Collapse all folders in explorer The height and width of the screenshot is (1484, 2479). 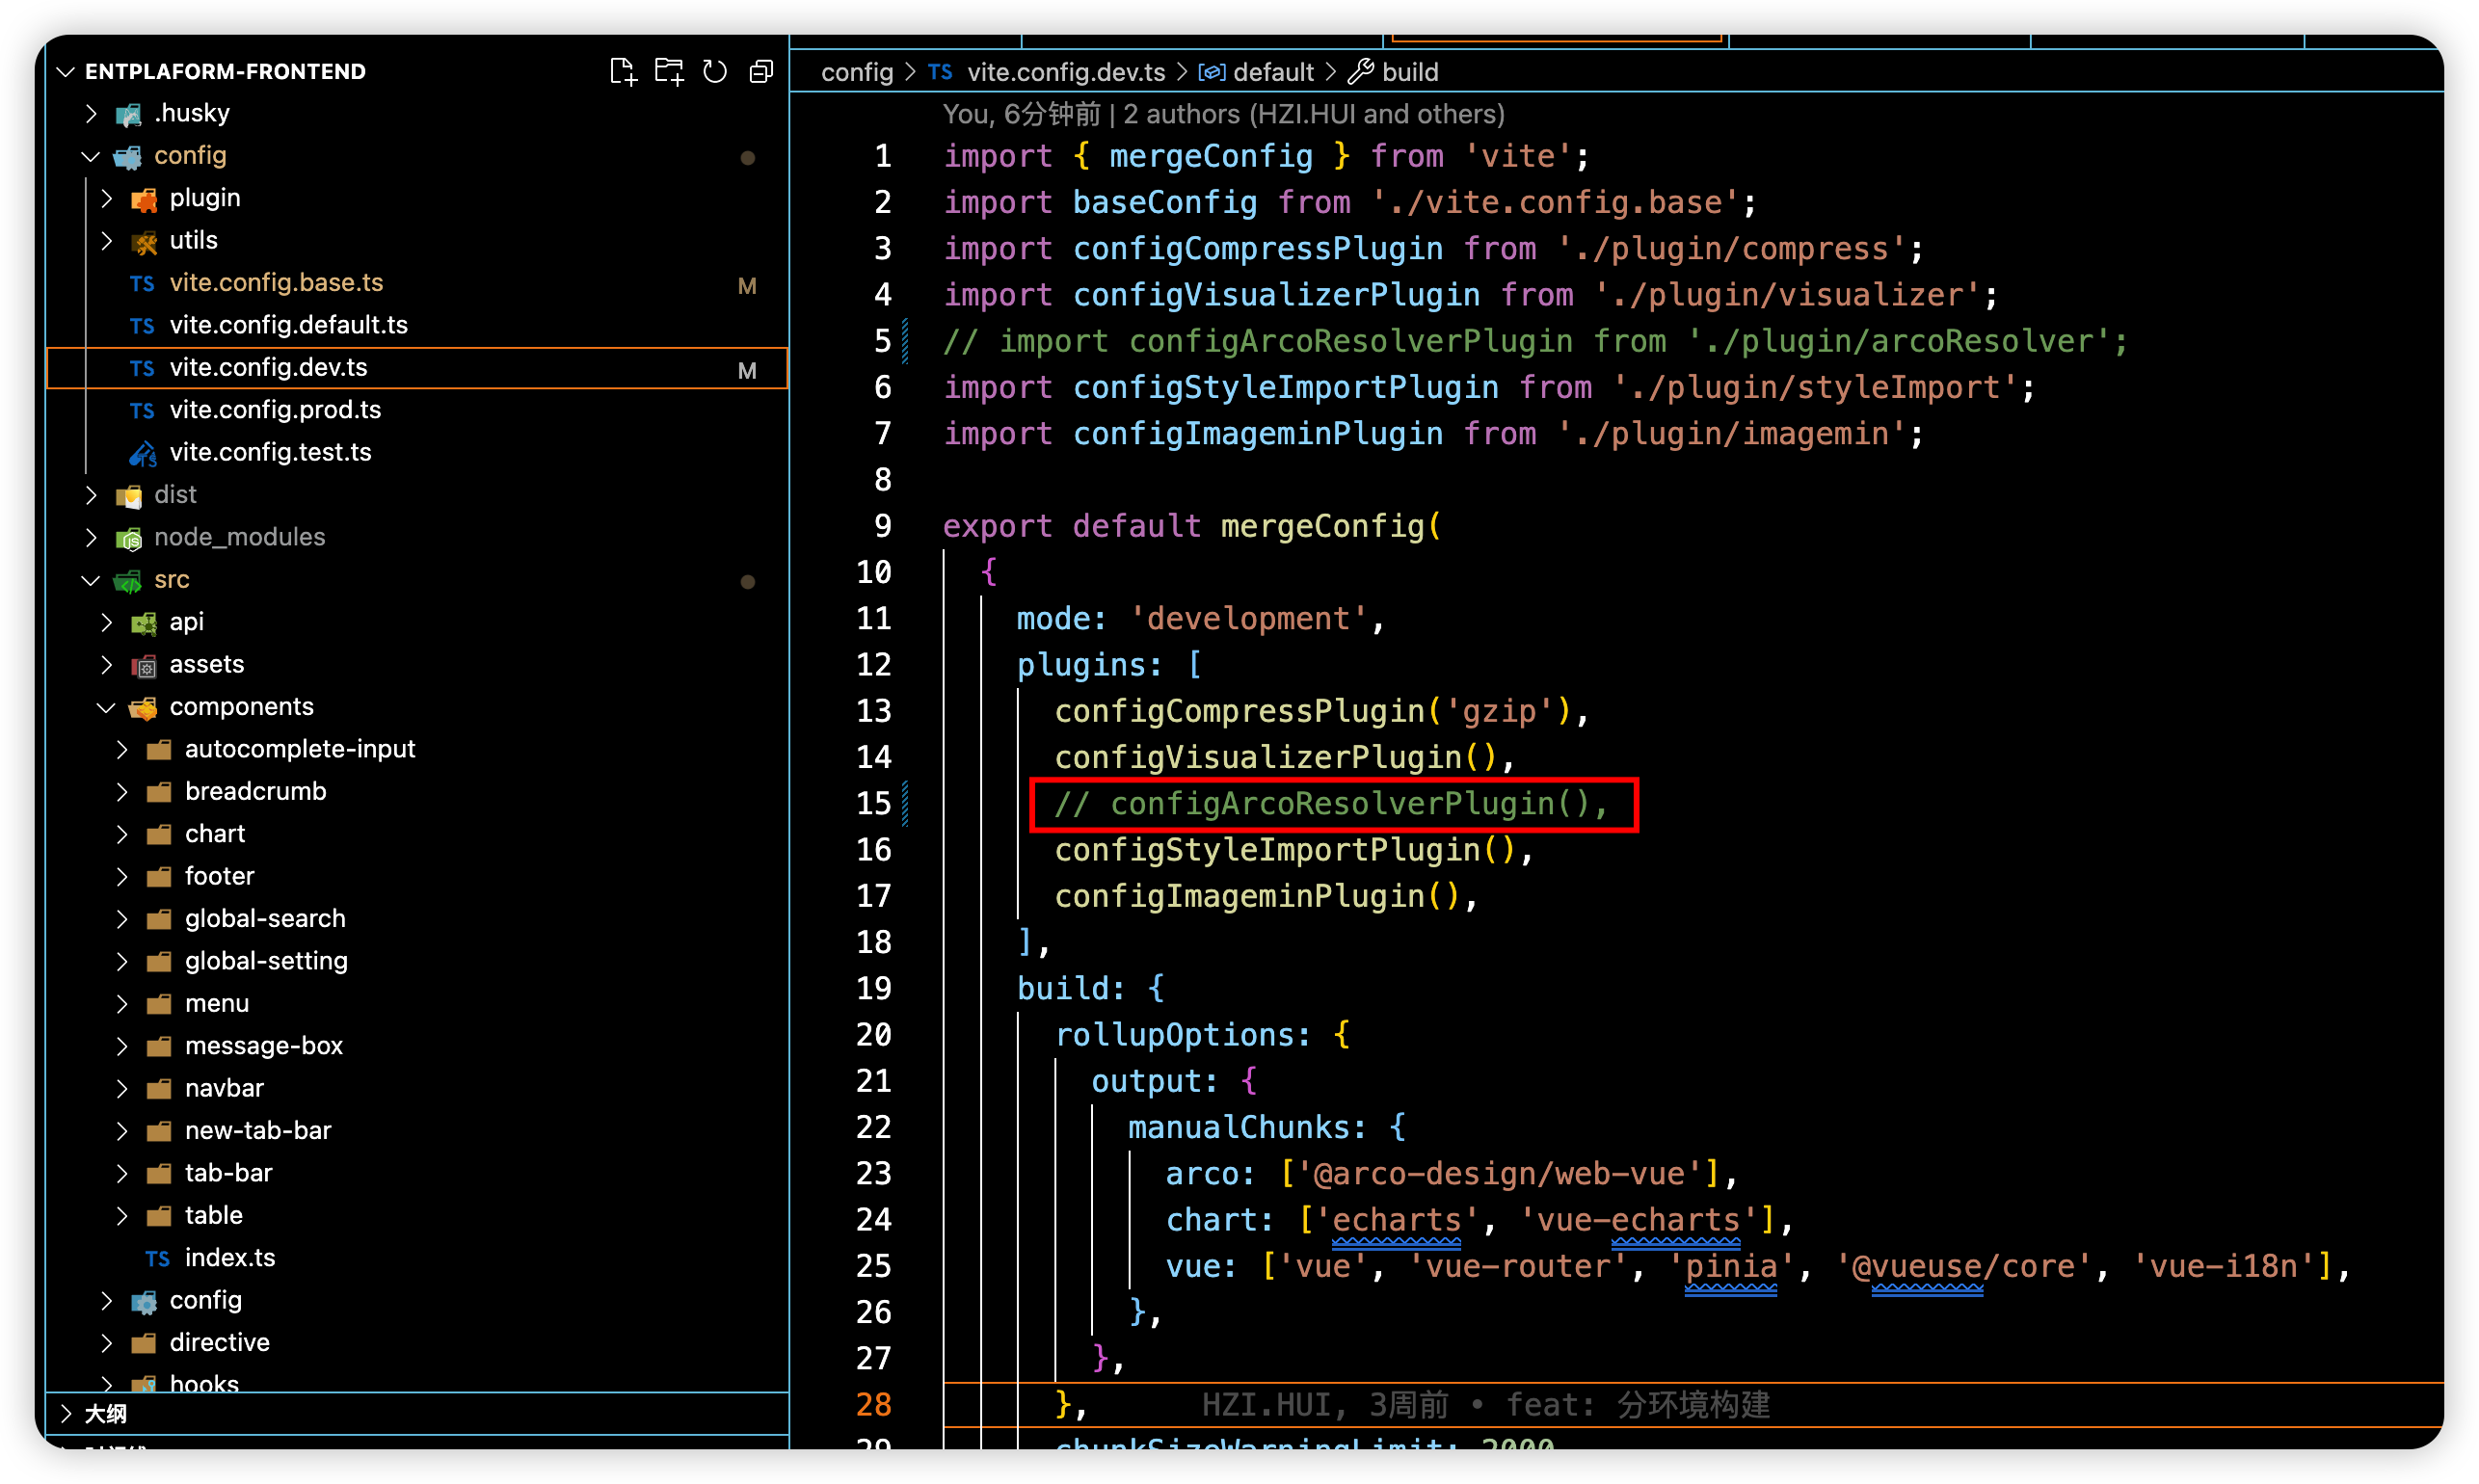pyautogui.click(x=761, y=72)
